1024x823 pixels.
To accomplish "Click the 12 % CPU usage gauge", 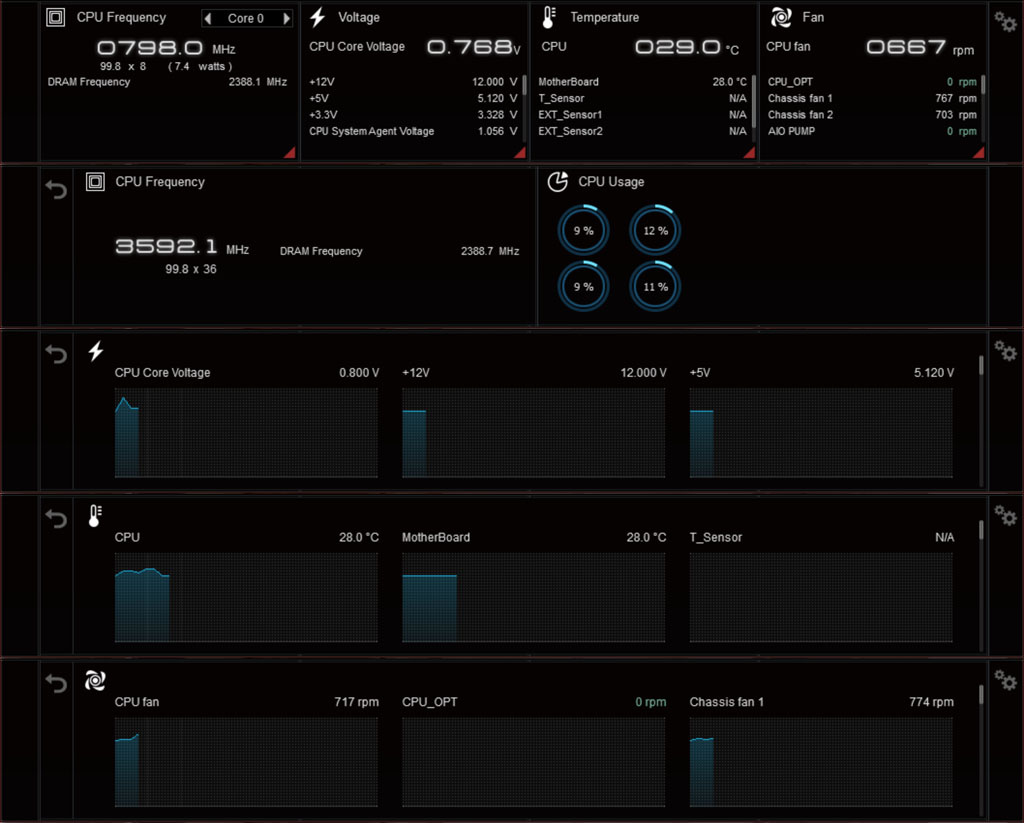I will point(655,231).
